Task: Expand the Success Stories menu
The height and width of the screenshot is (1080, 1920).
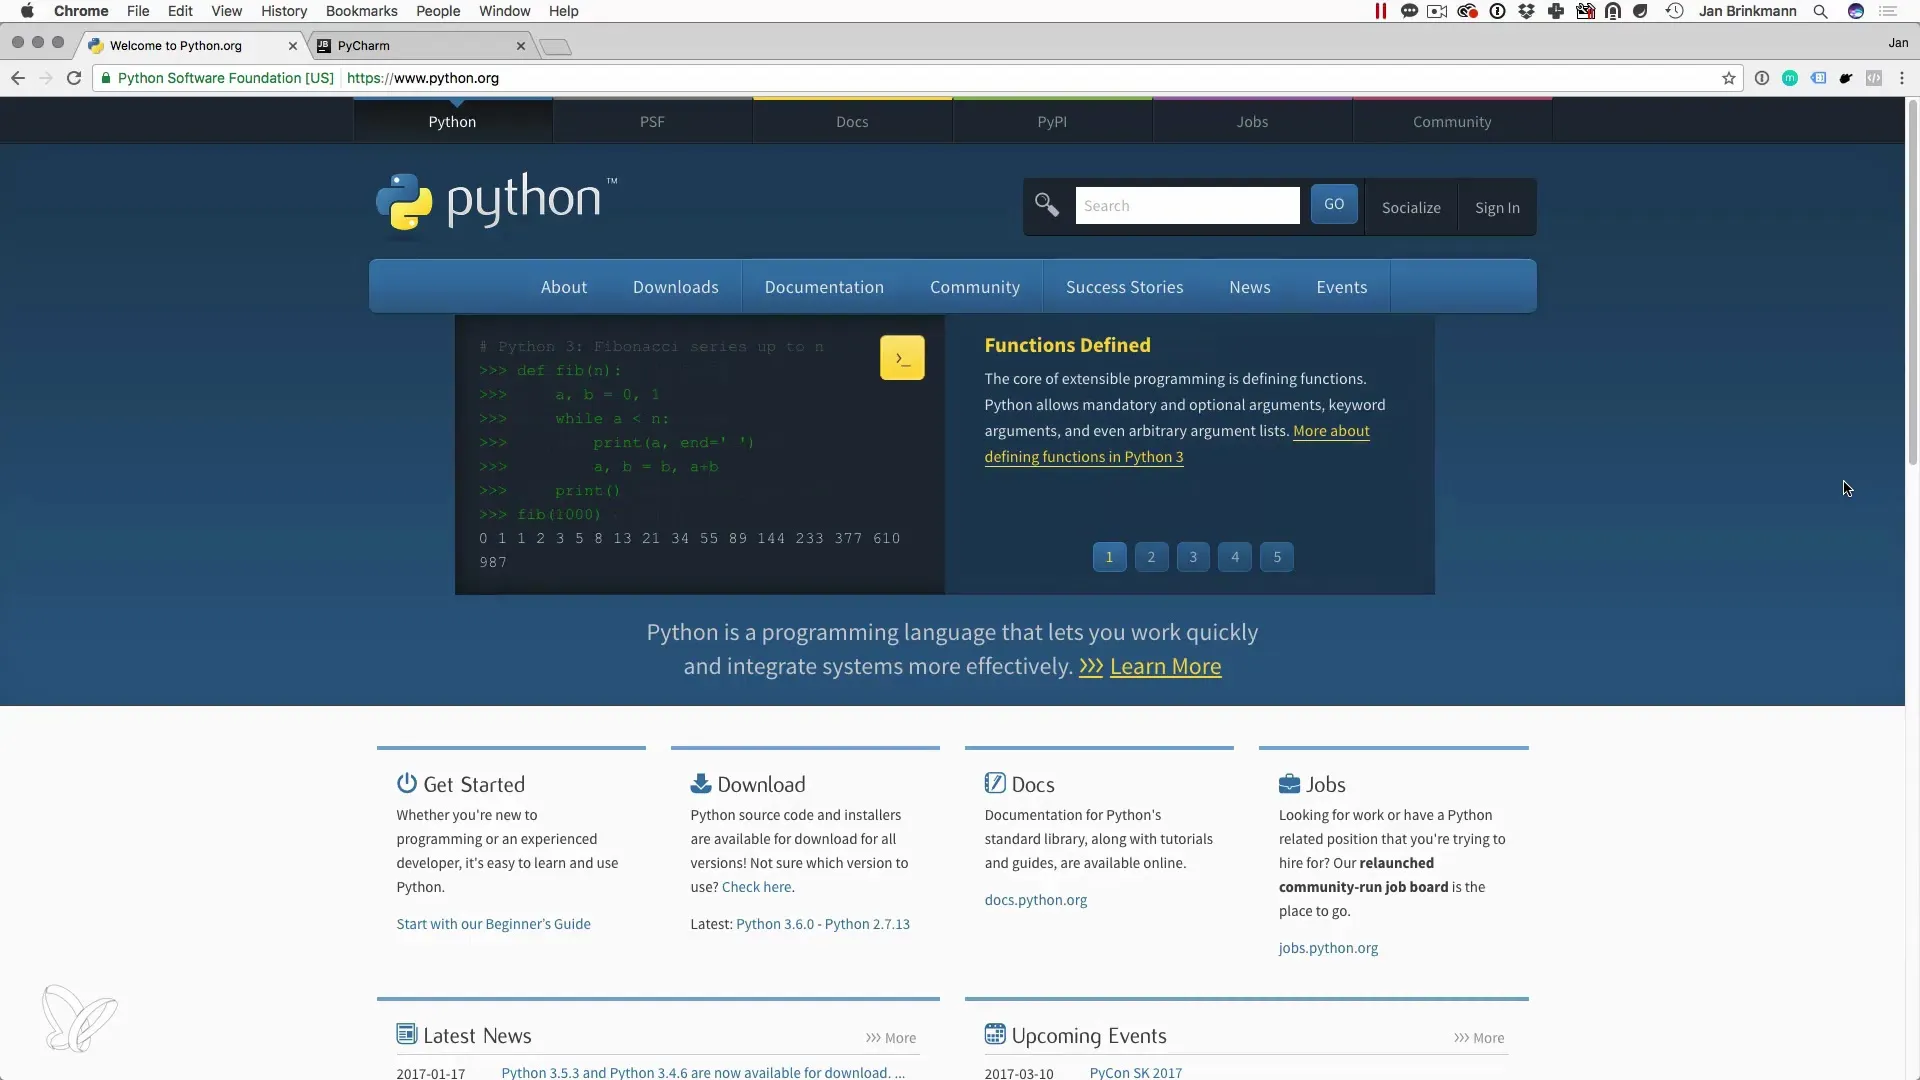Action: [1124, 287]
